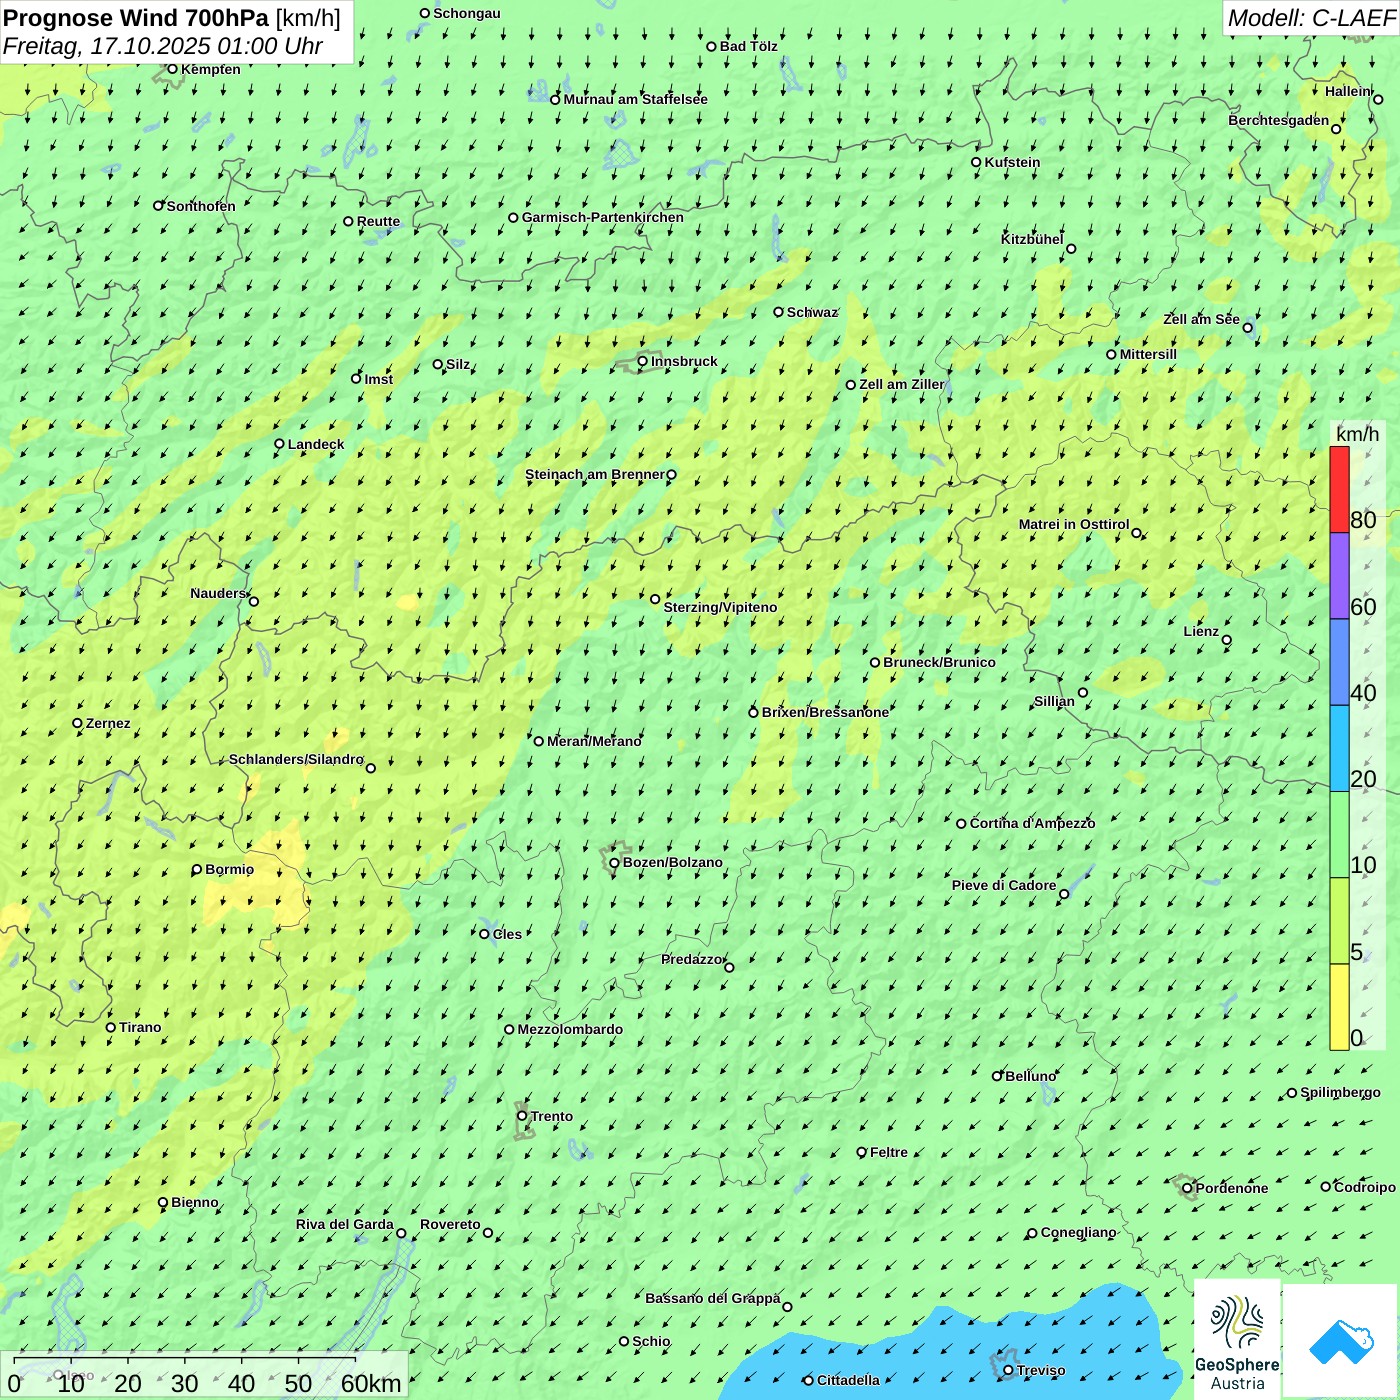Viewport: 1400px width, 1400px height.
Task: Click the Sillian label
Action: click(1054, 701)
